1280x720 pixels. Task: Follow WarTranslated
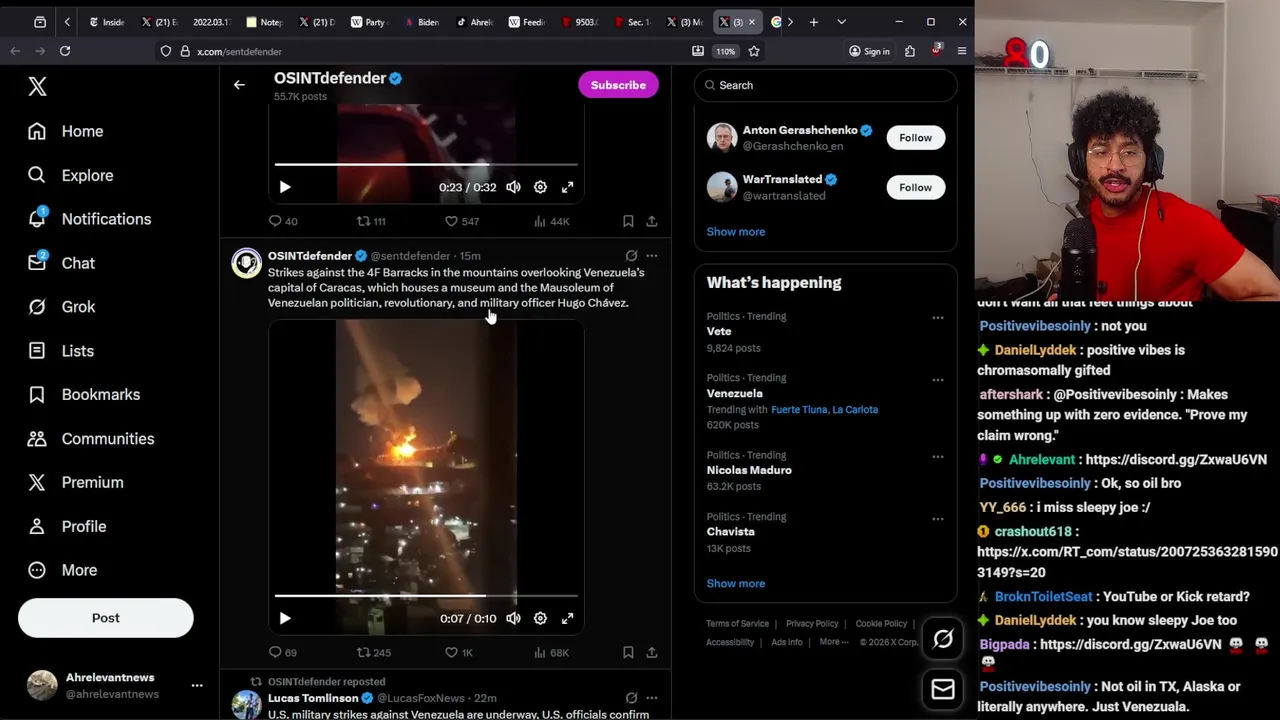[x=915, y=187]
